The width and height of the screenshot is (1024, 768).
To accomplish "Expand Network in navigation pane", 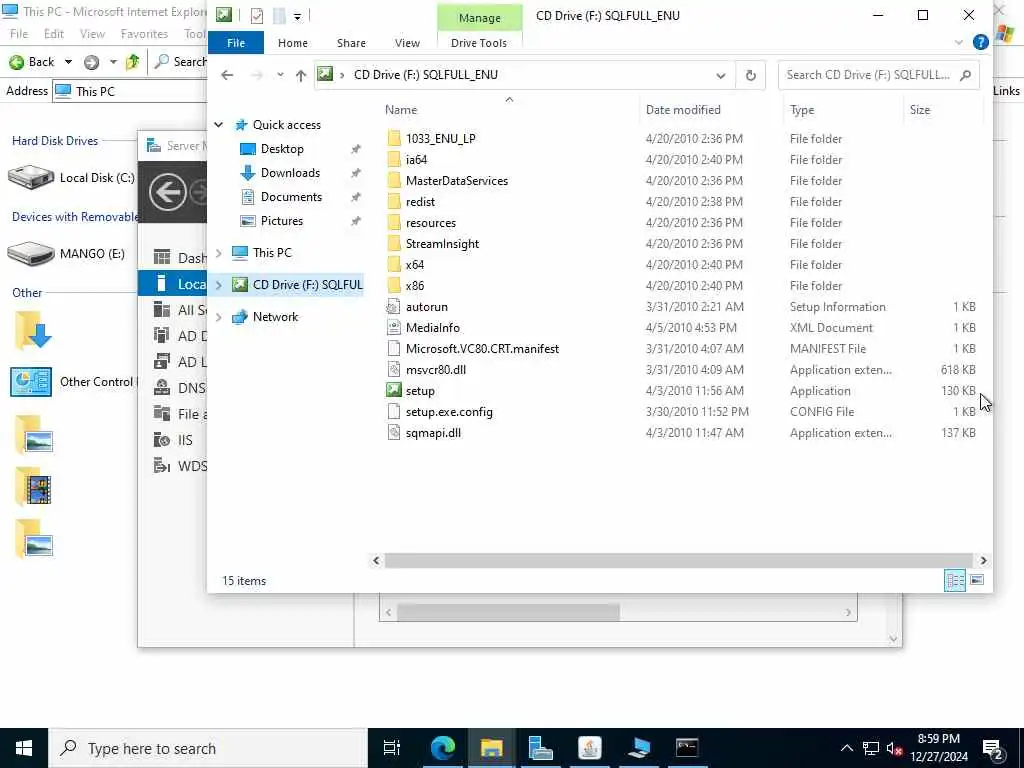I will pyautogui.click(x=219, y=317).
